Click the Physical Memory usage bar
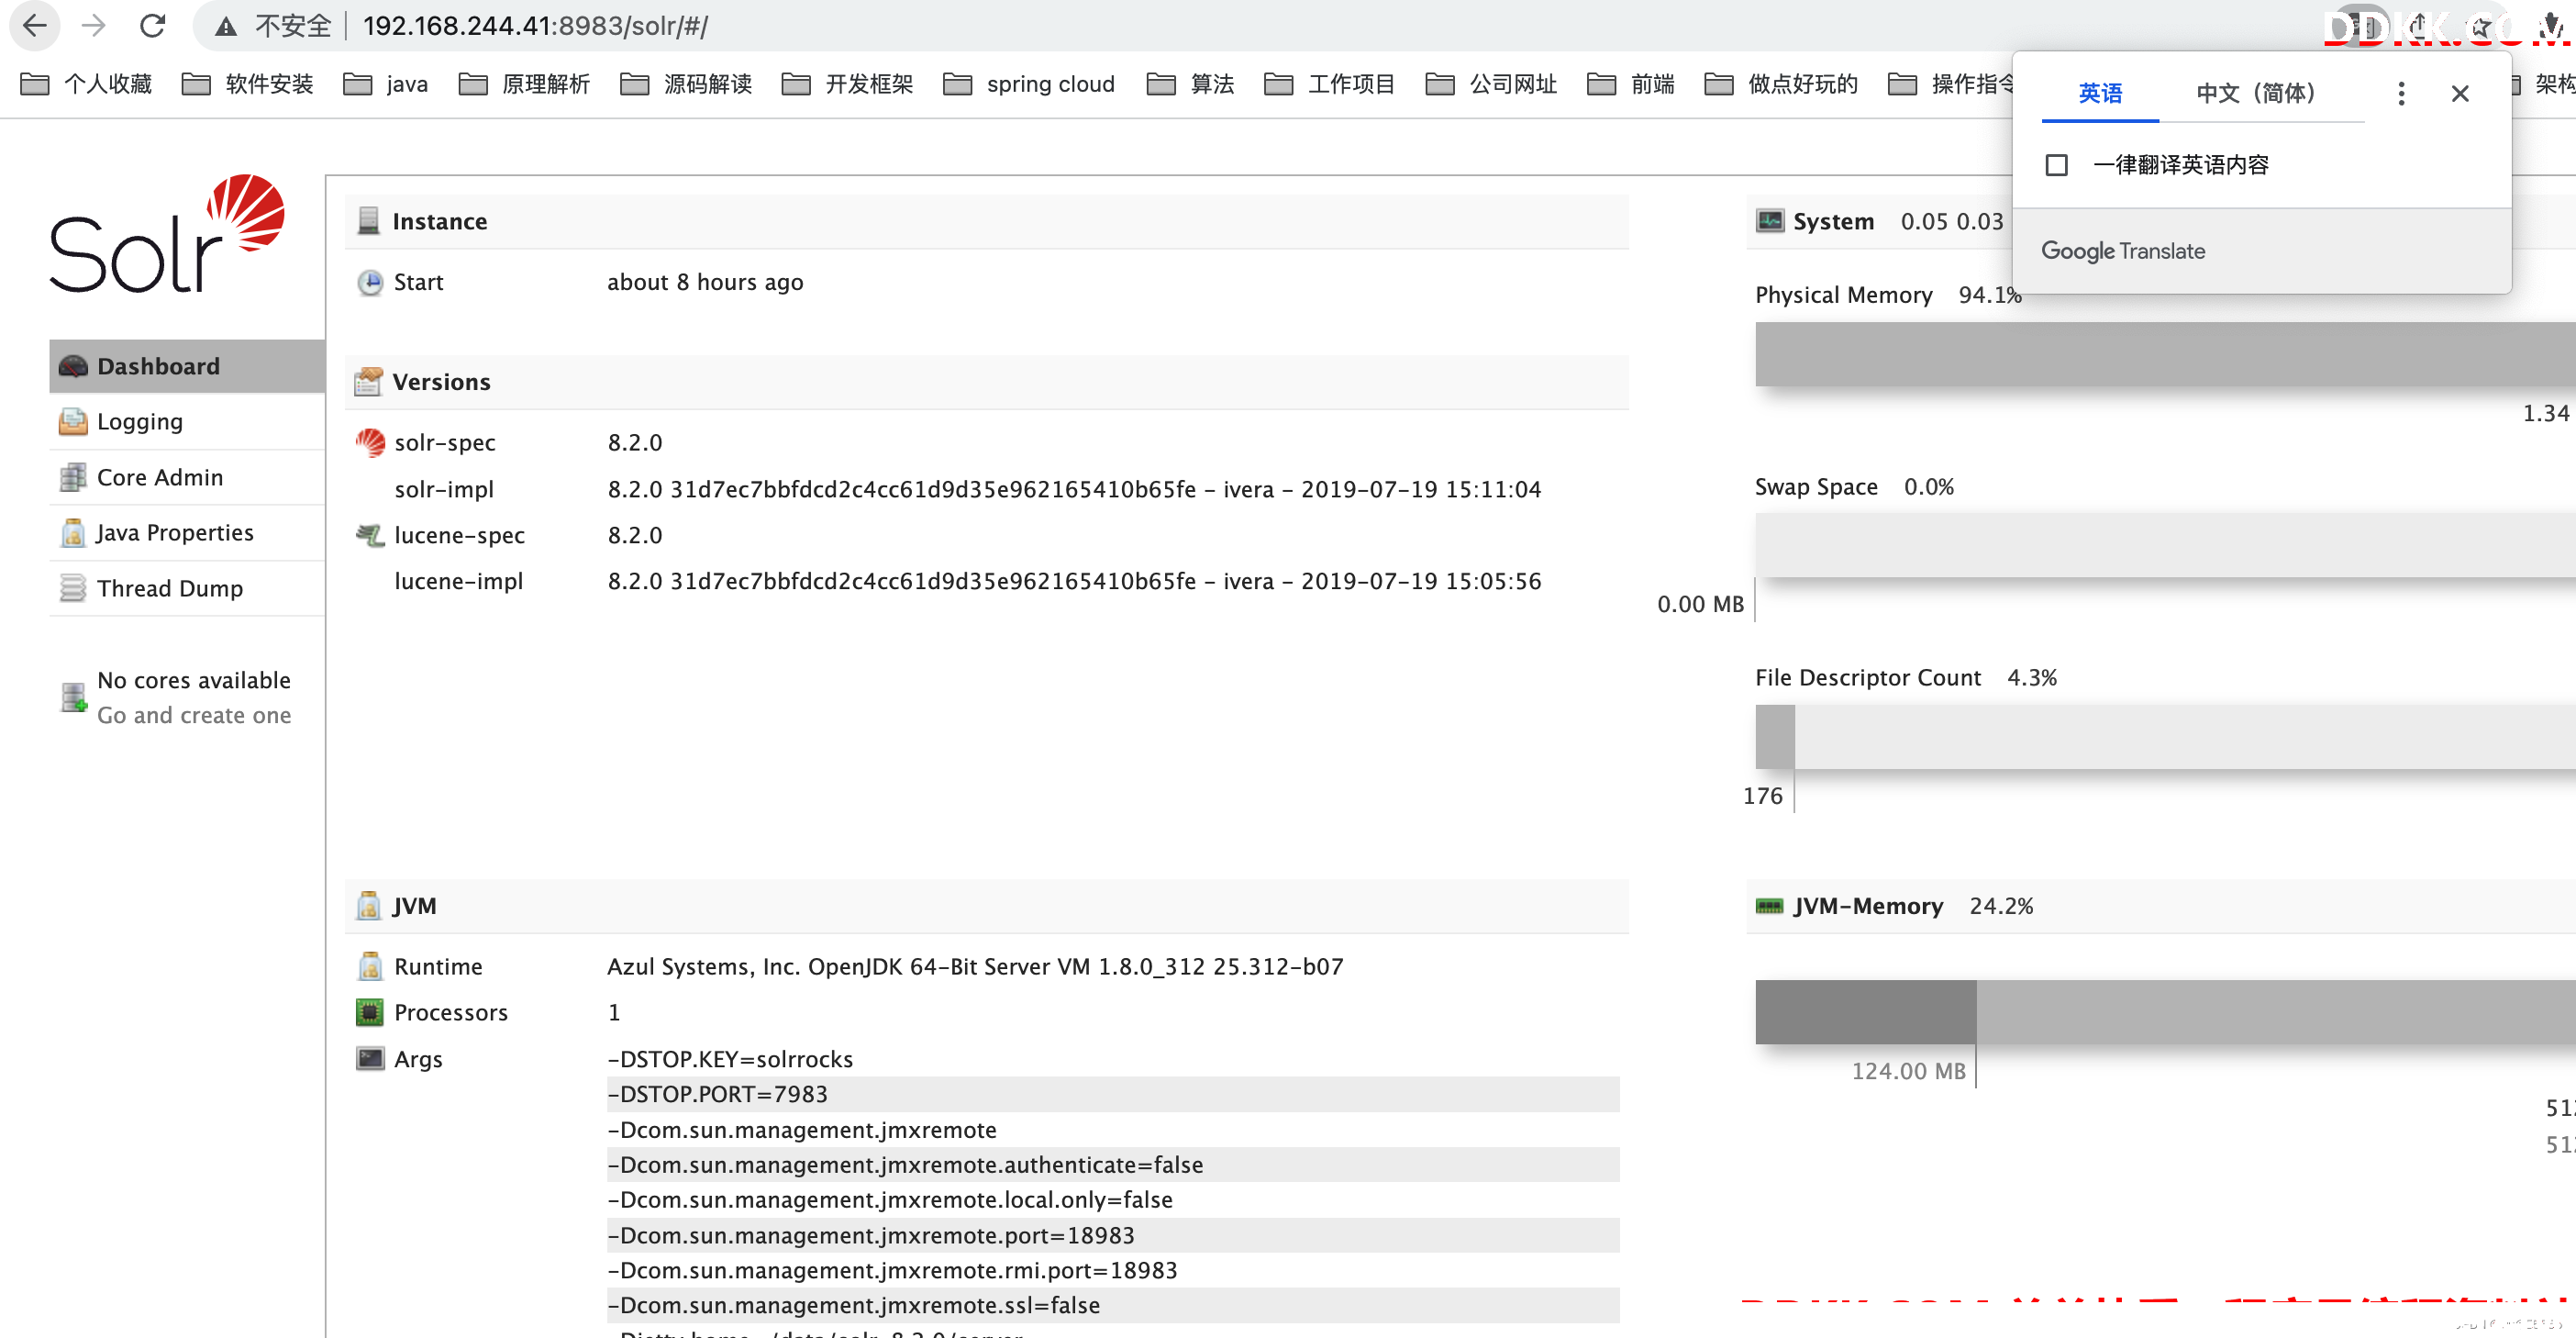This screenshot has width=2576, height=1338. point(2165,354)
